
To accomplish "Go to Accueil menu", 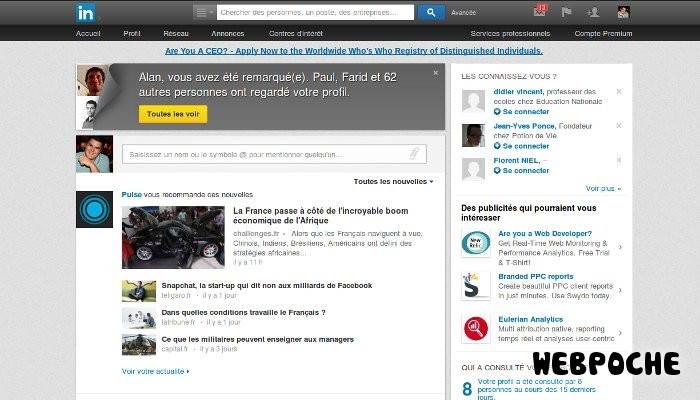I will 88,33.
